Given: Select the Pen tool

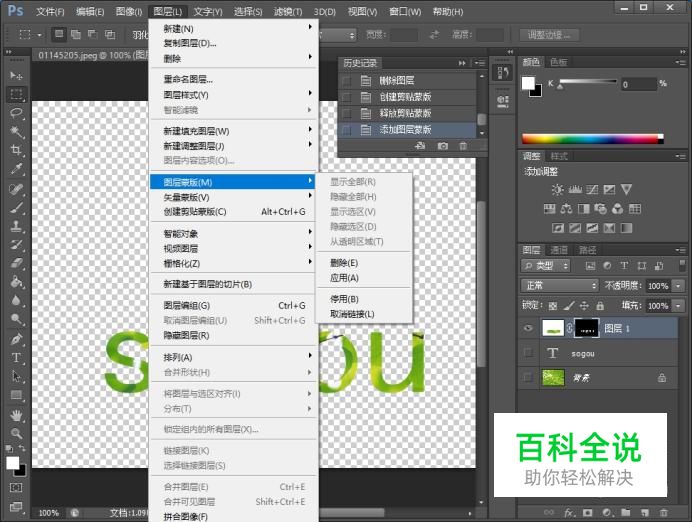Looking at the screenshot, I should (x=16, y=339).
